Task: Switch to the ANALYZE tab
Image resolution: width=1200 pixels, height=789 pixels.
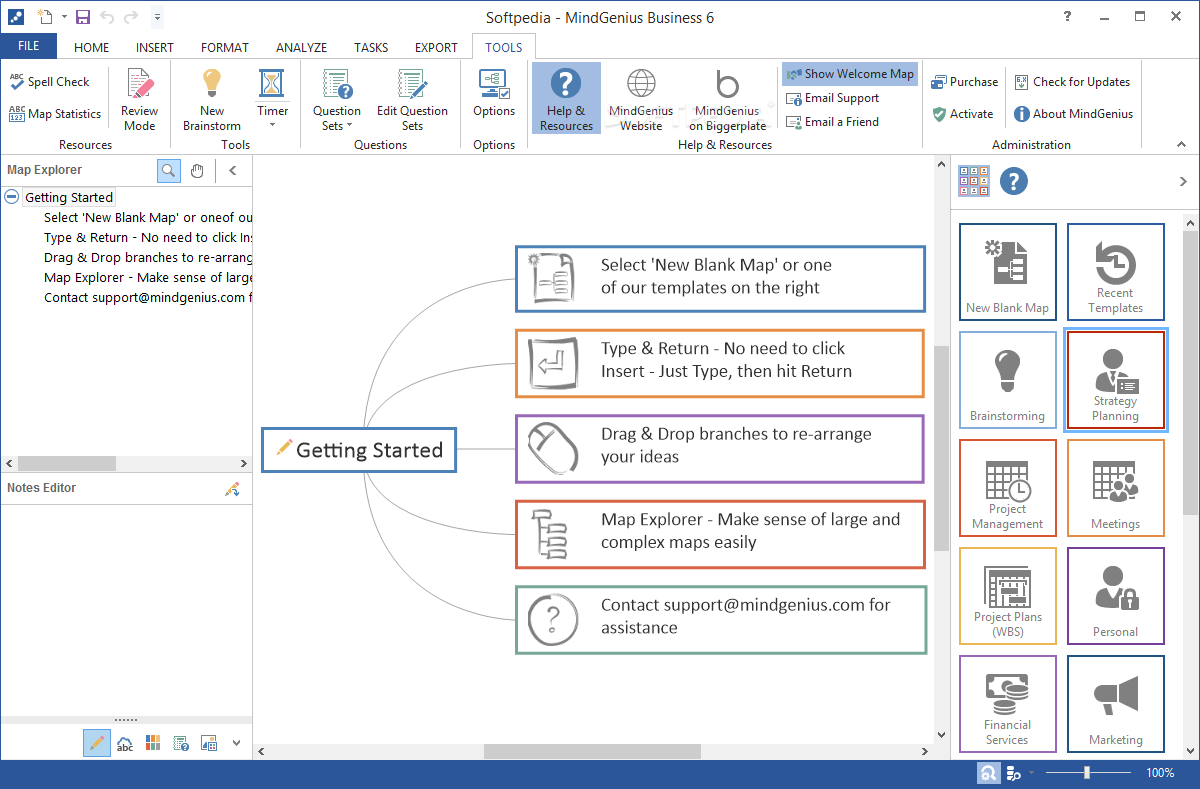Action: pyautogui.click(x=301, y=47)
